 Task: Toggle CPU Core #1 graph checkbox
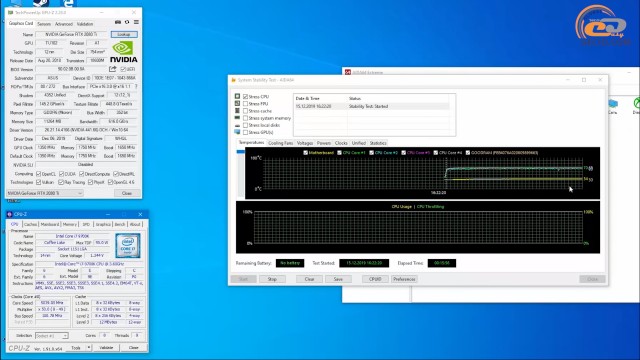339,153
